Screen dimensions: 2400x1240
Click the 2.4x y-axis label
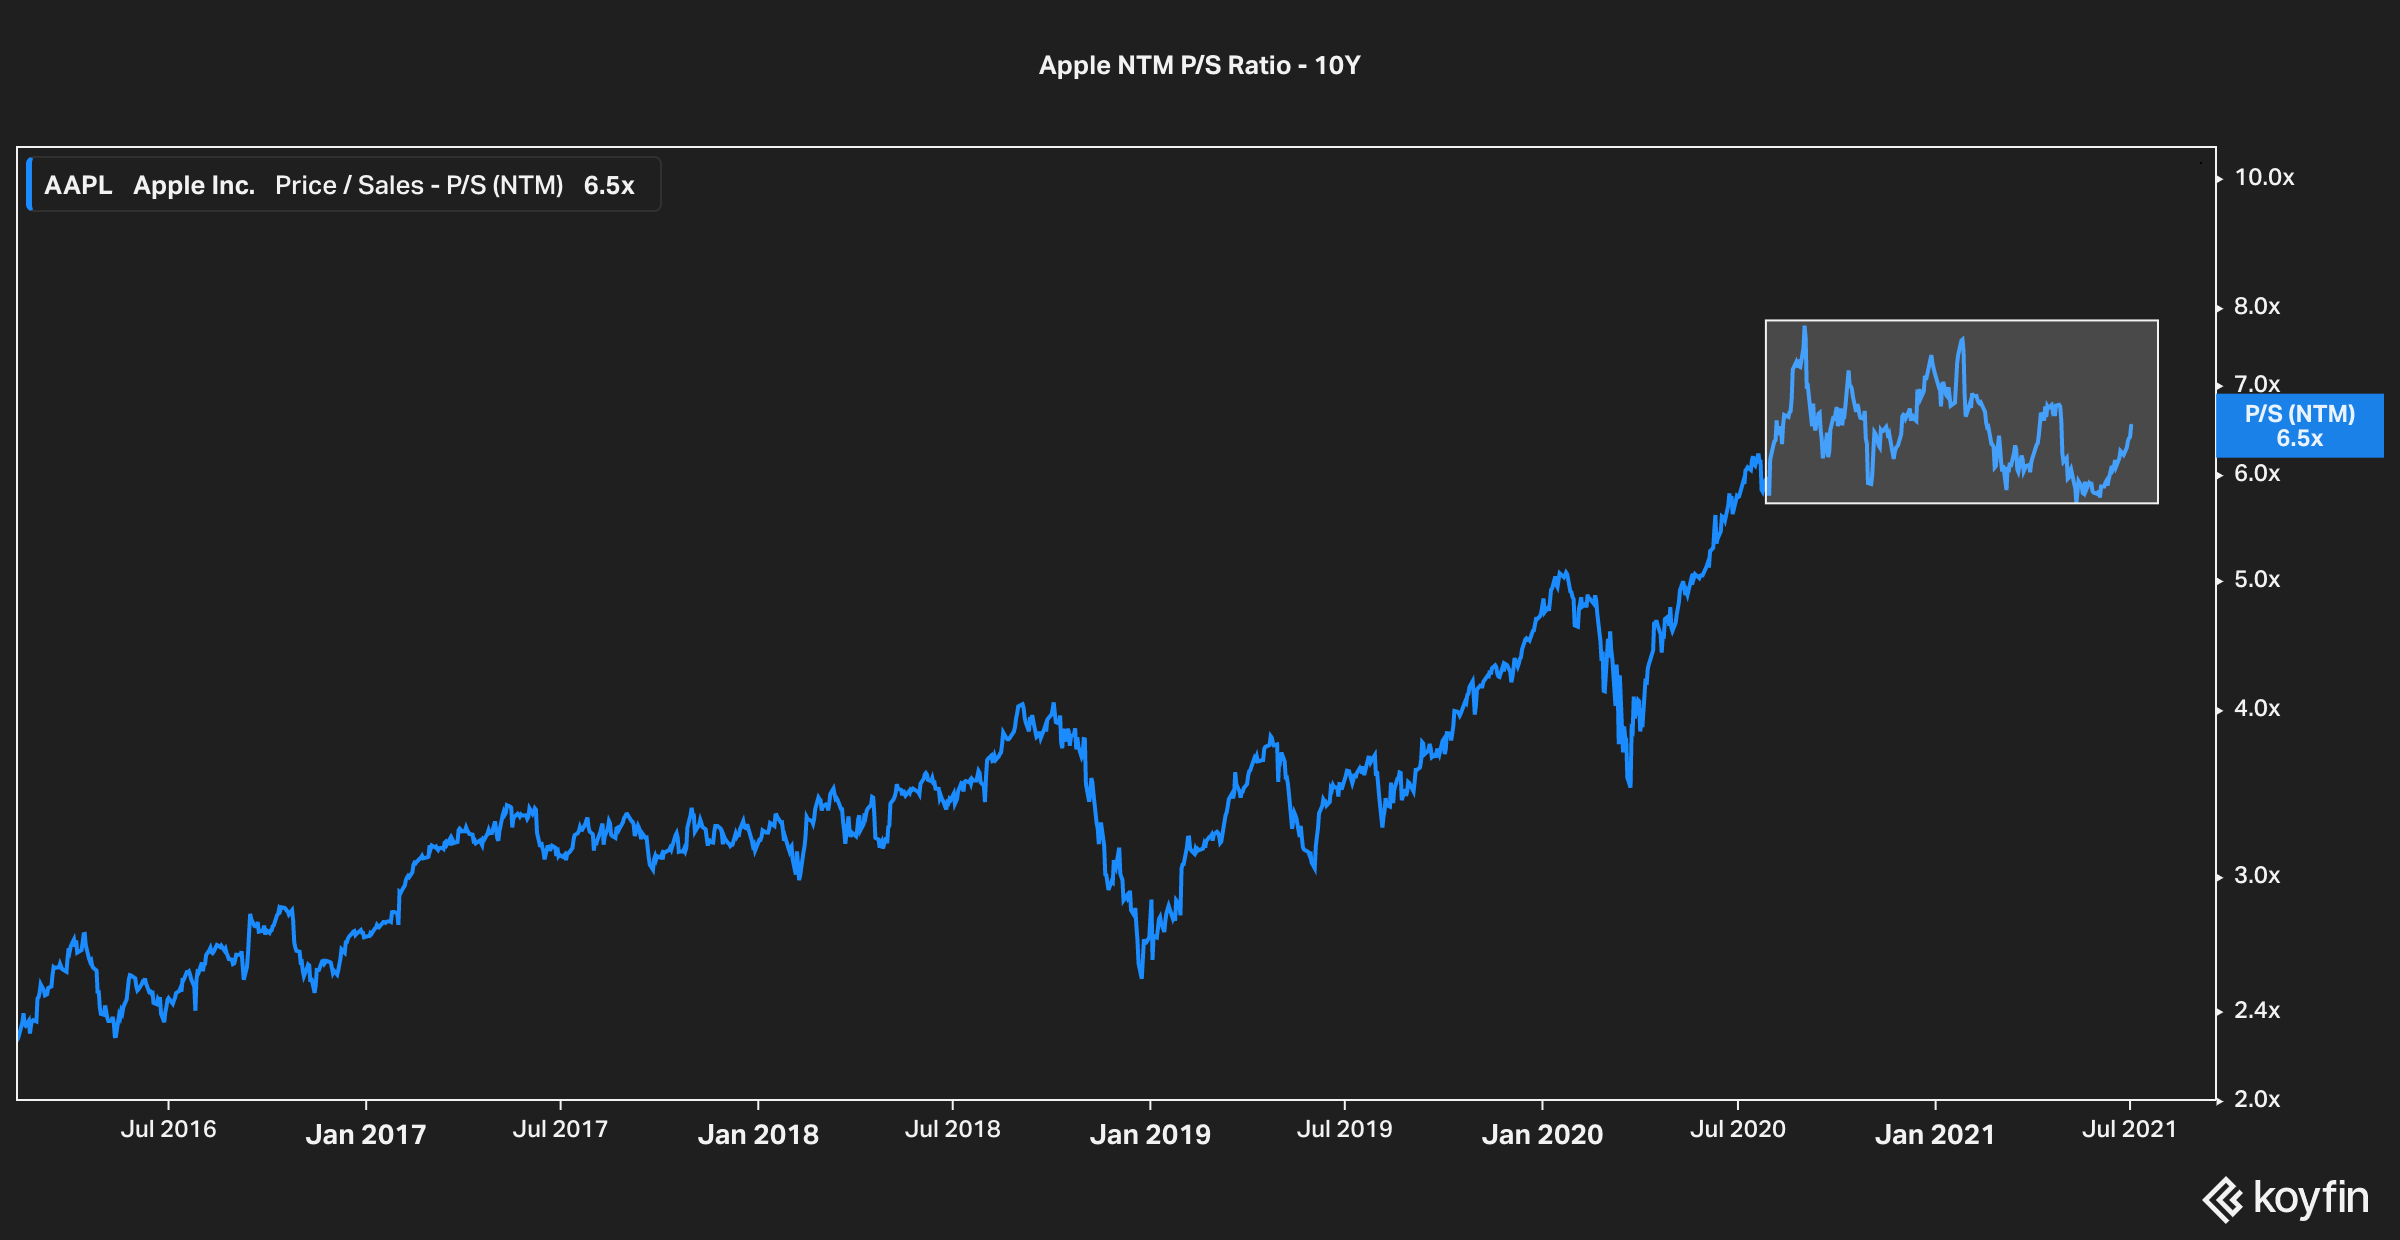pyautogui.click(x=2257, y=1011)
